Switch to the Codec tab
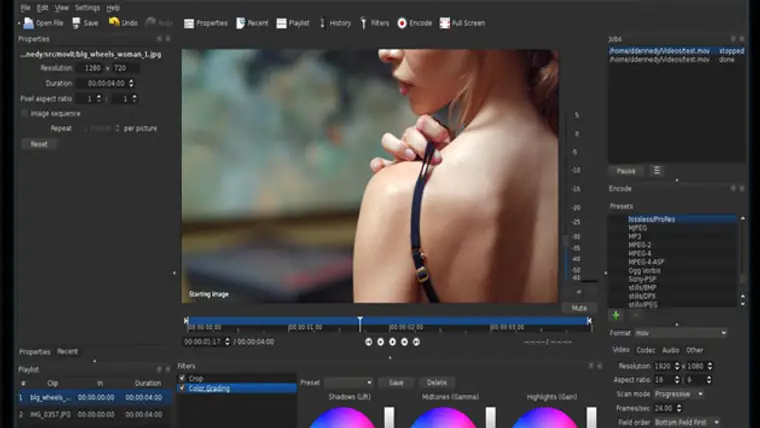This screenshot has width=760, height=428. pos(646,350)
